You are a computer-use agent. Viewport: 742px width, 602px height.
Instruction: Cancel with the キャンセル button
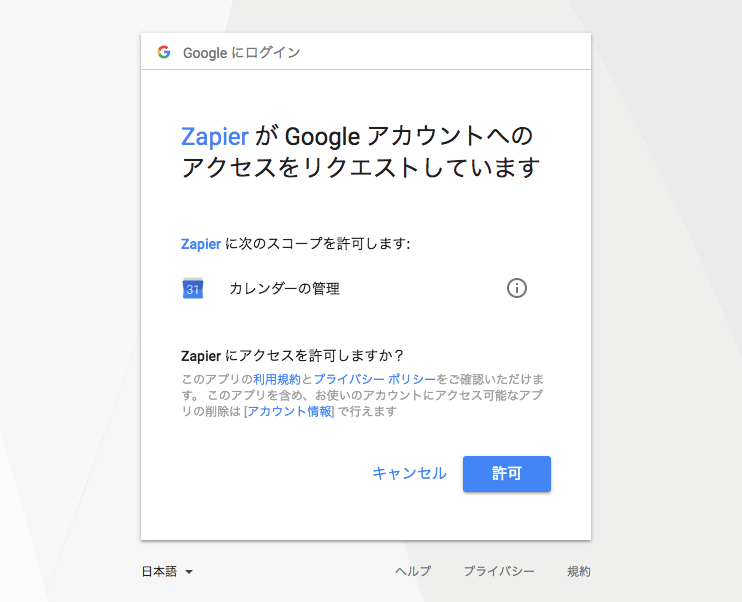tap(409, 474)
